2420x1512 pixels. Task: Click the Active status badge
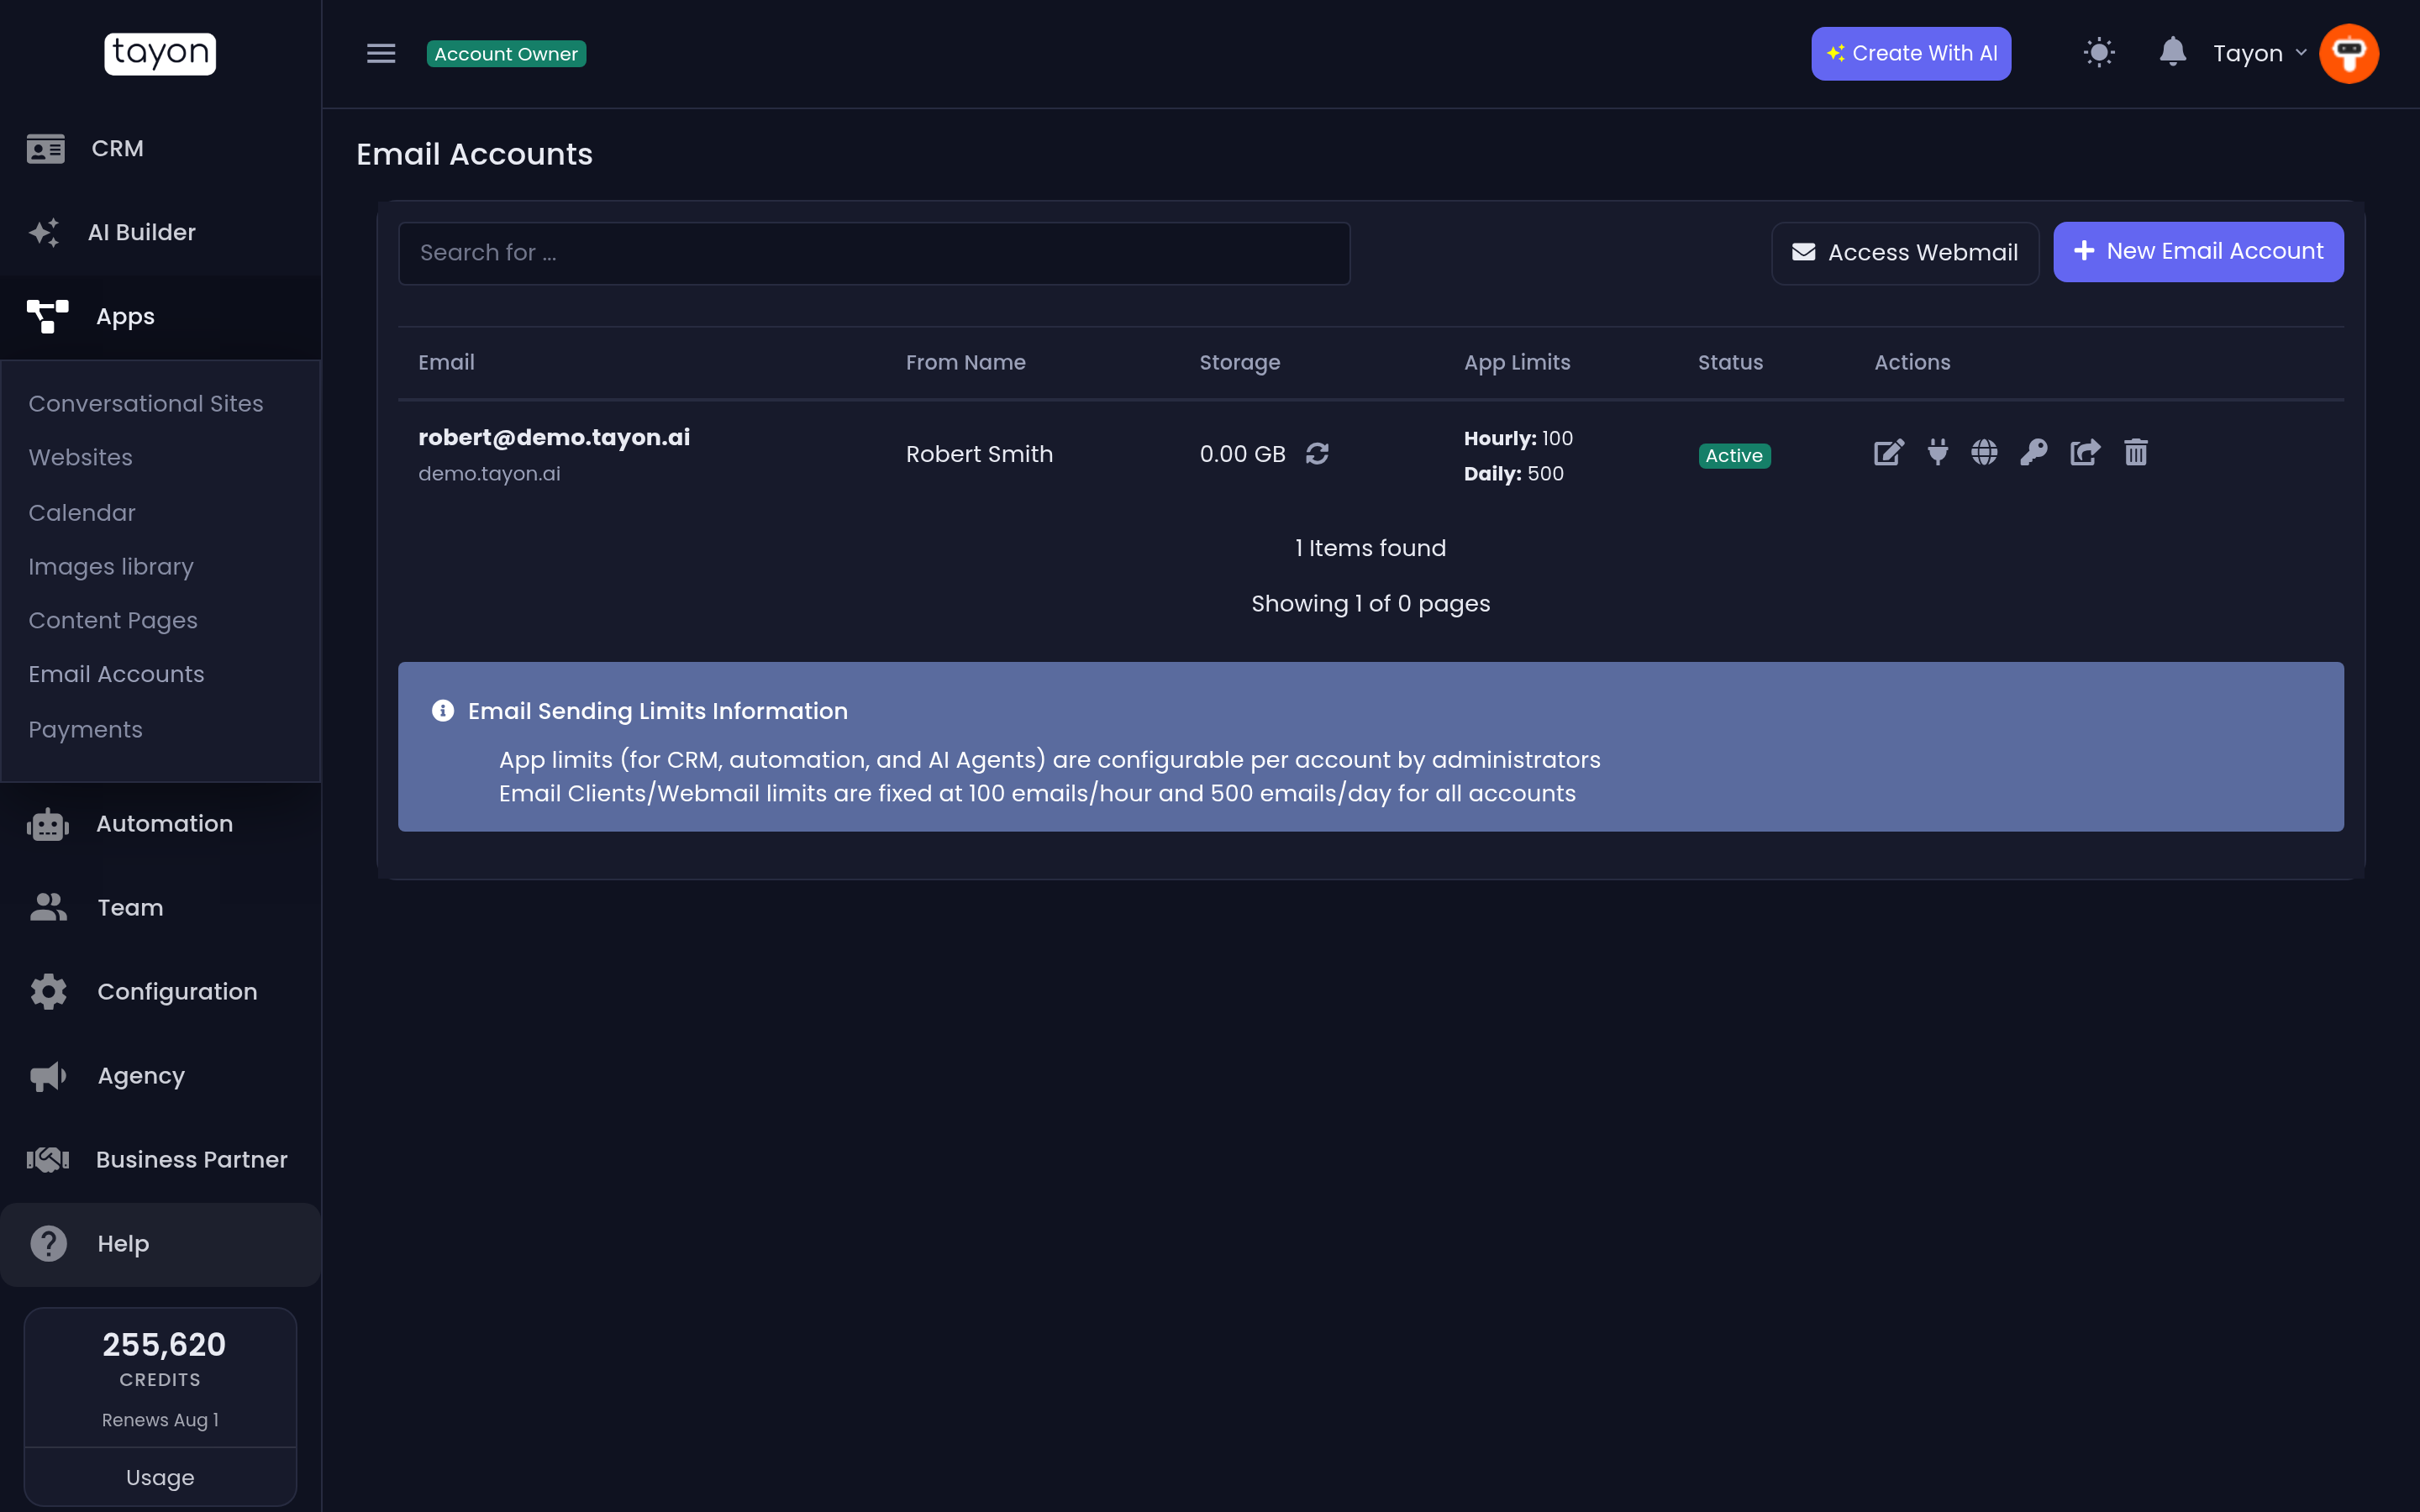pos(1734,456)
